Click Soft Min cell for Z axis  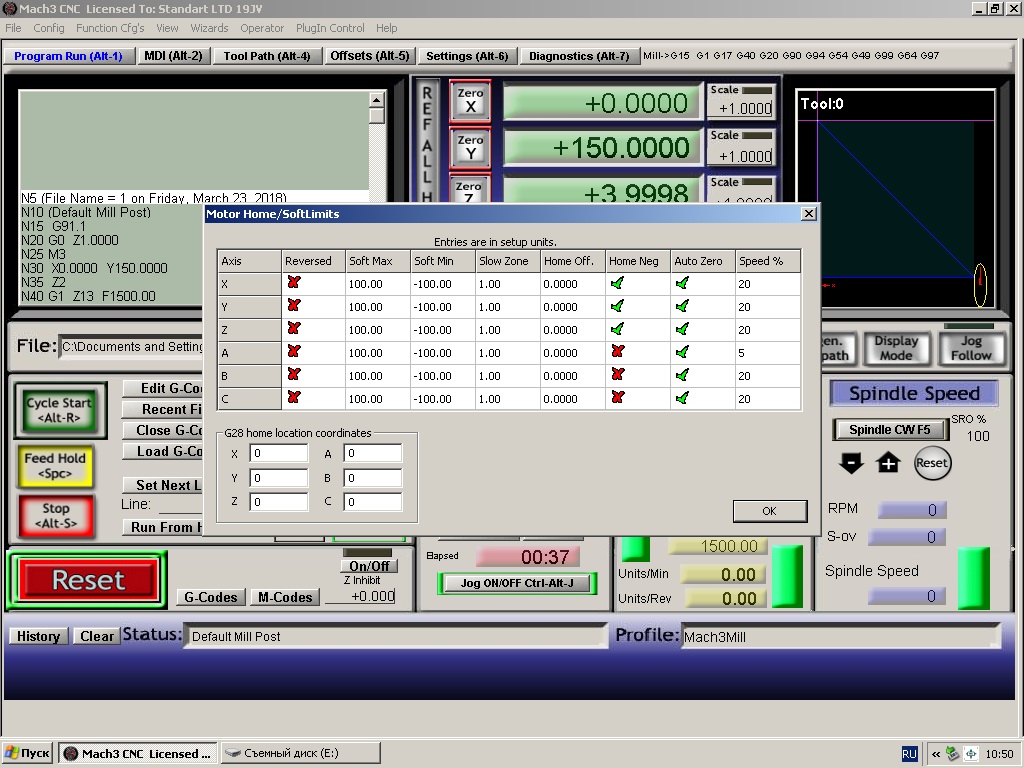point(442,330)
